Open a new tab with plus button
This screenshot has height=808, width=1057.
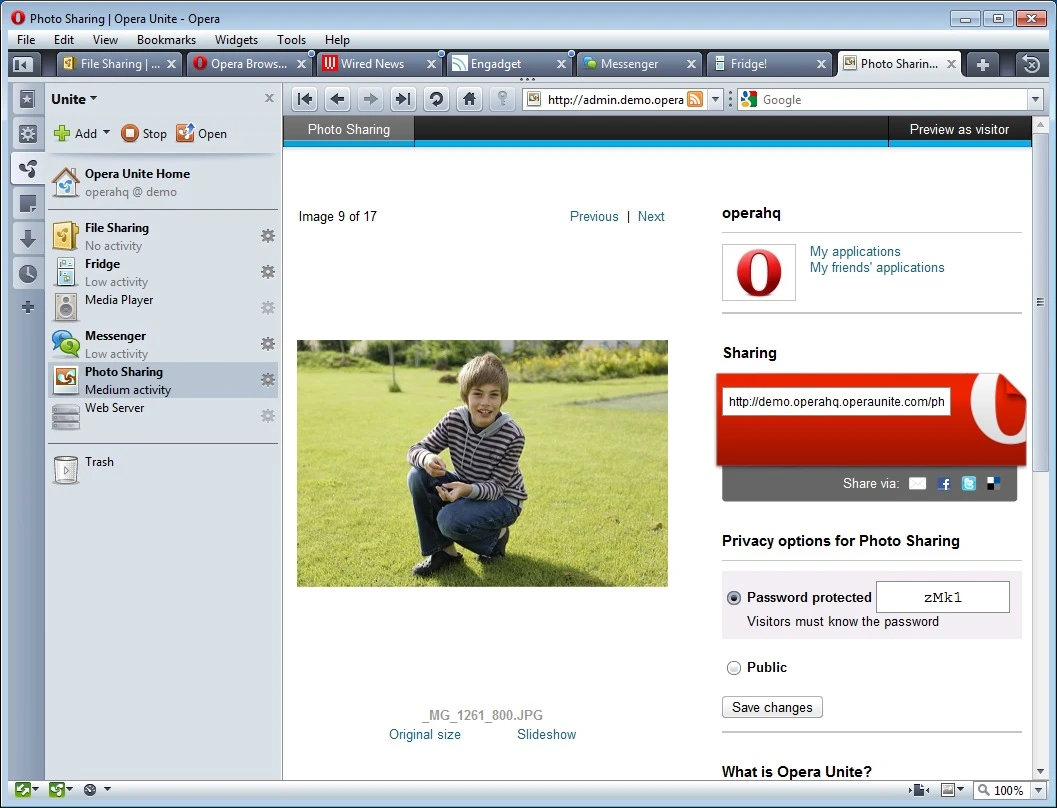pyautogui.click(x=983, y=65)
